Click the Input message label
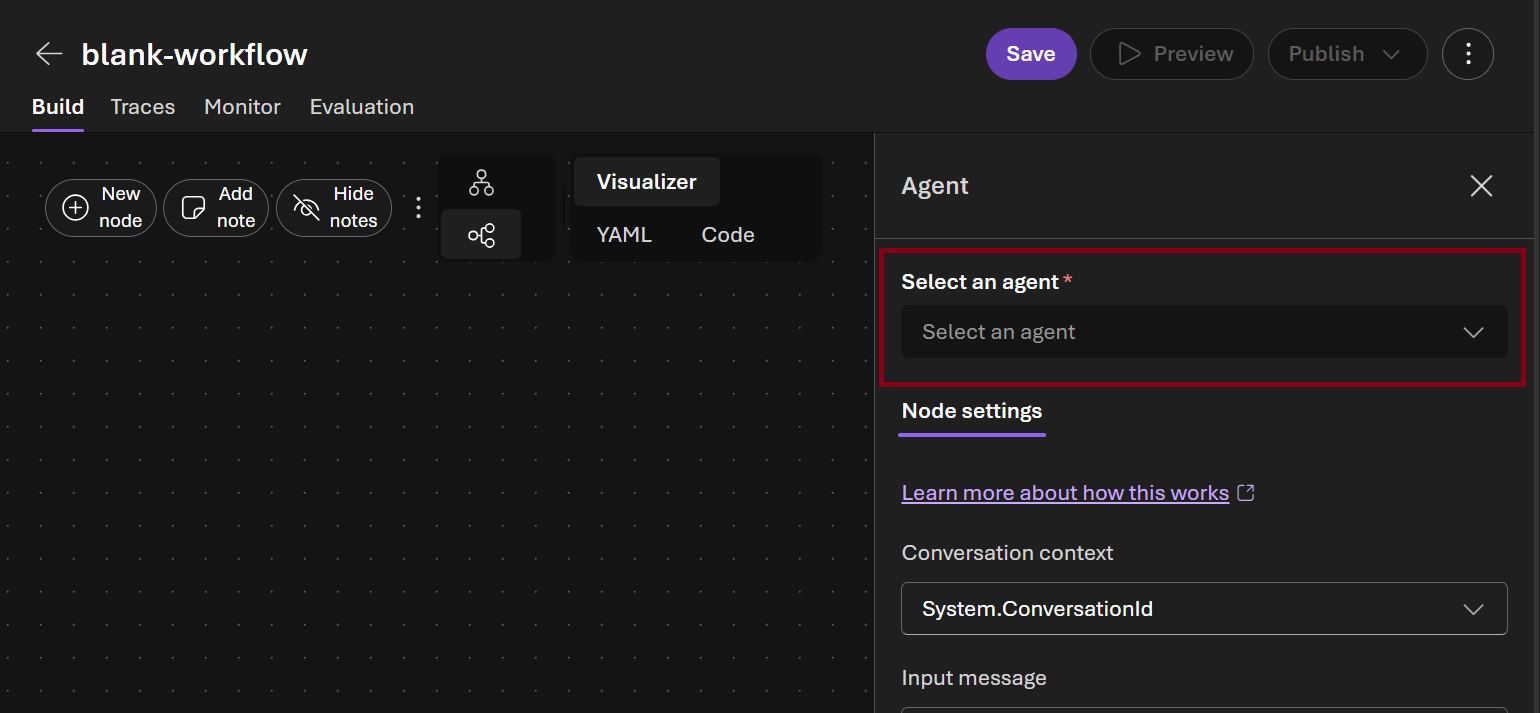This screenshot has height=713, width=1540. 974,678
